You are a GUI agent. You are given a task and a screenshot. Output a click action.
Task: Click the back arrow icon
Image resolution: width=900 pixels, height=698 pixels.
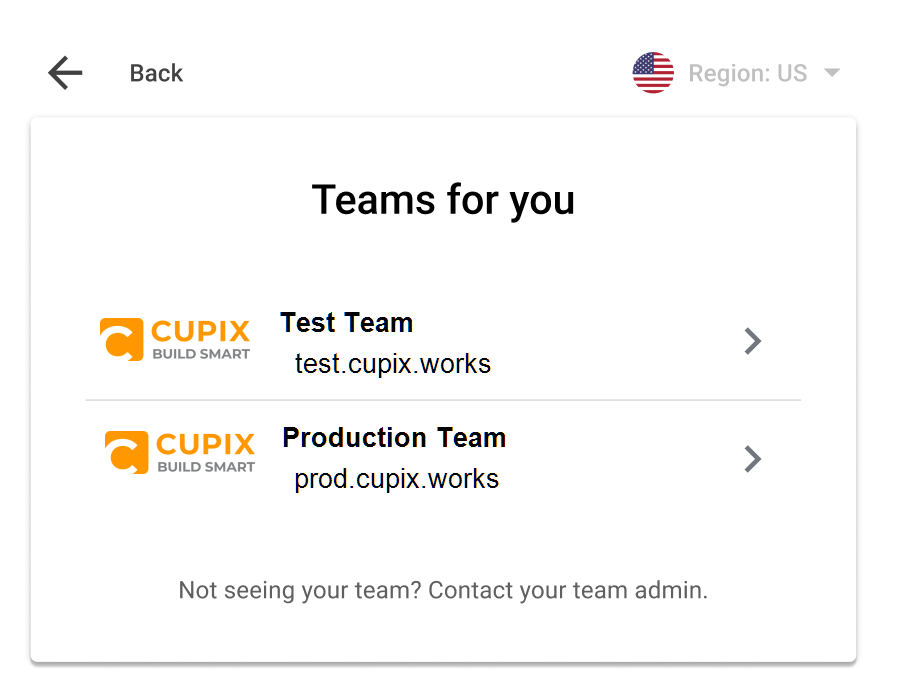click(65, 73)
